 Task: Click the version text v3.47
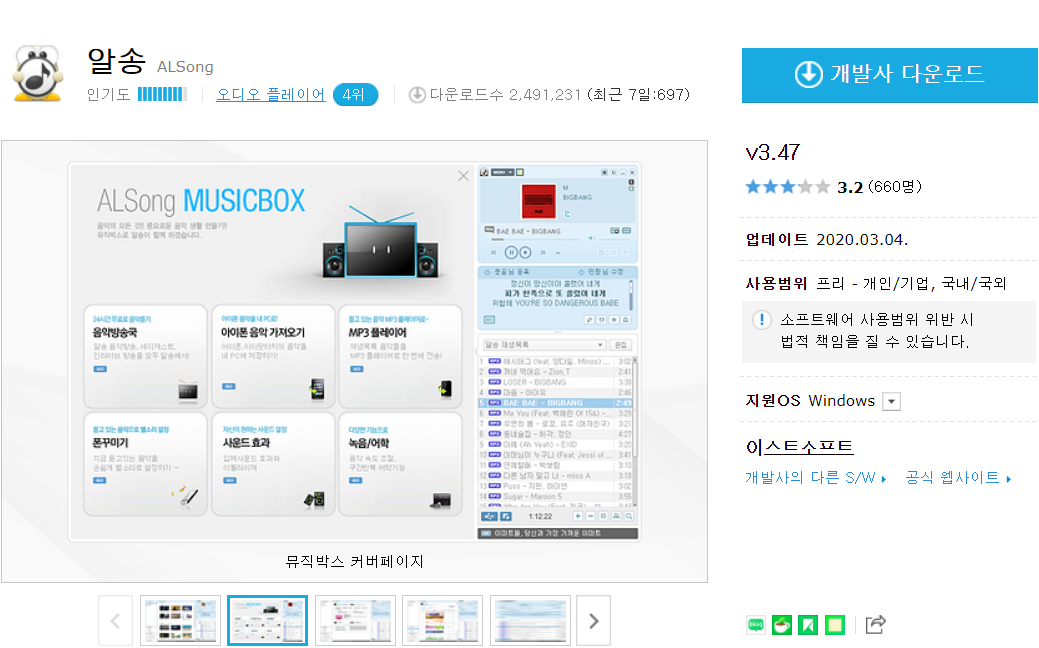[773, 152]
